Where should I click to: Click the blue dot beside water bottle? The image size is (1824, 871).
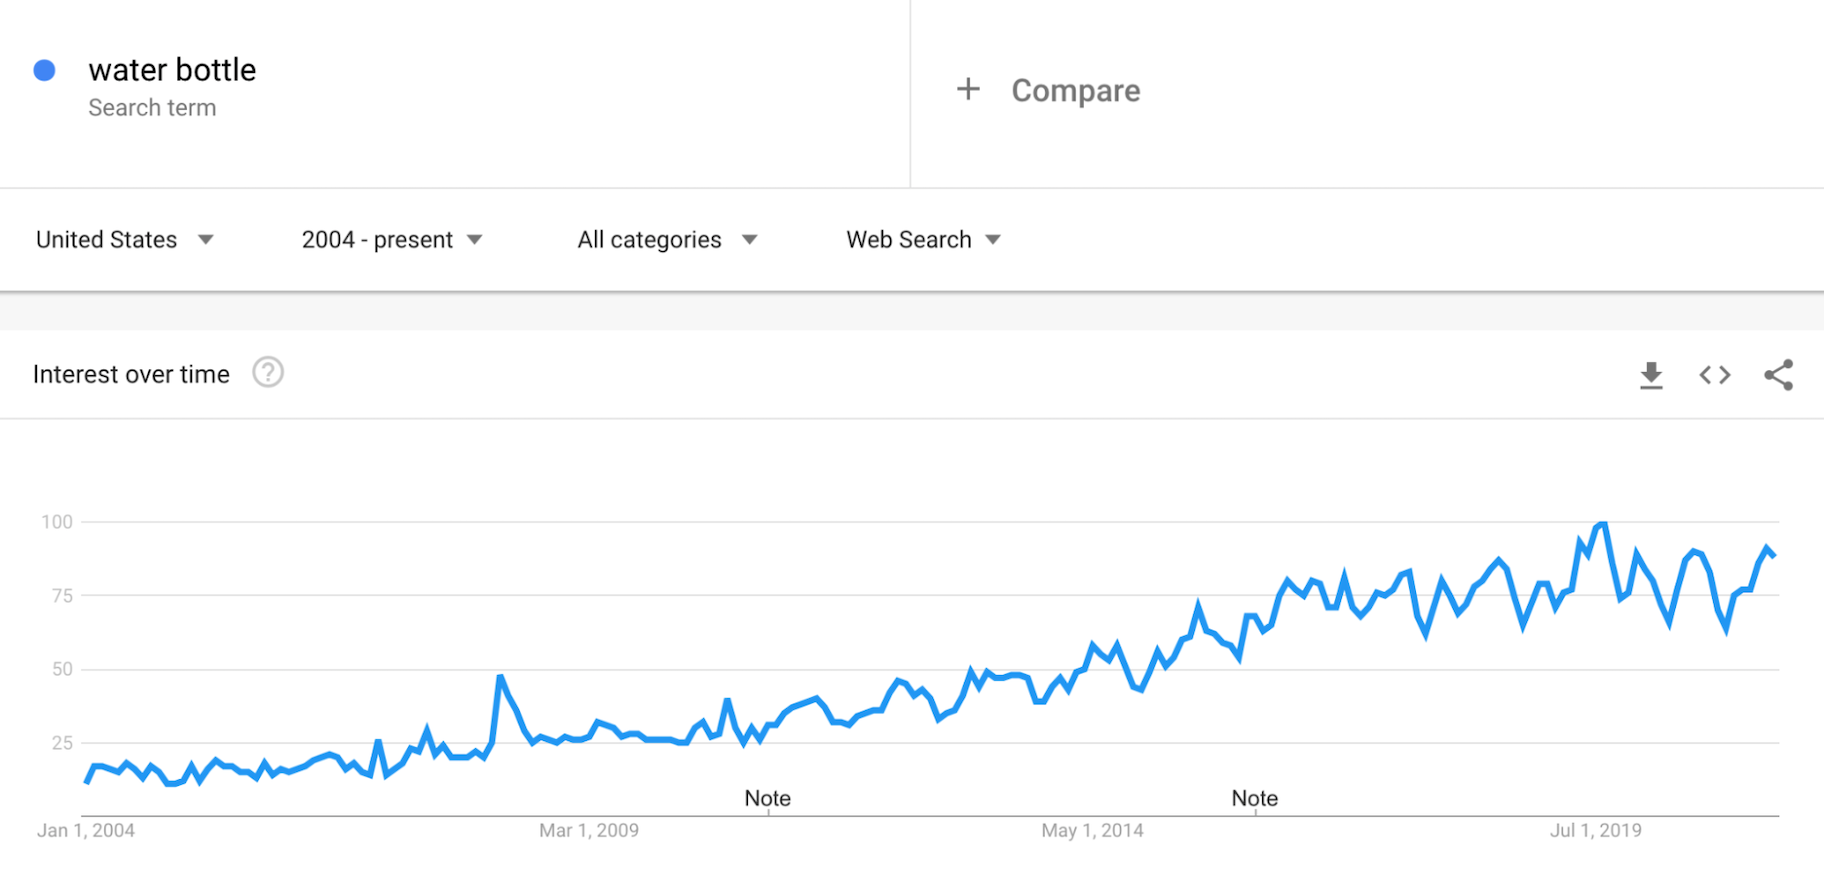click(x=44, y=70)
